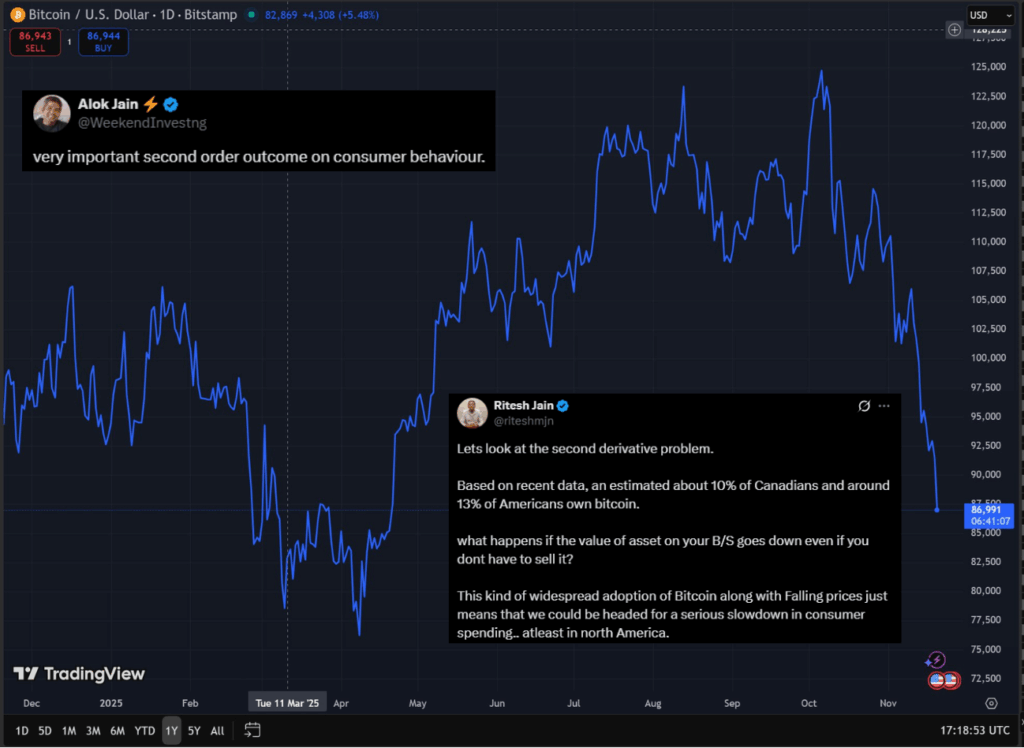Screen dimensions: 1024x748
Task: Click the TradingView logo
Action: (x=79, y=674)
